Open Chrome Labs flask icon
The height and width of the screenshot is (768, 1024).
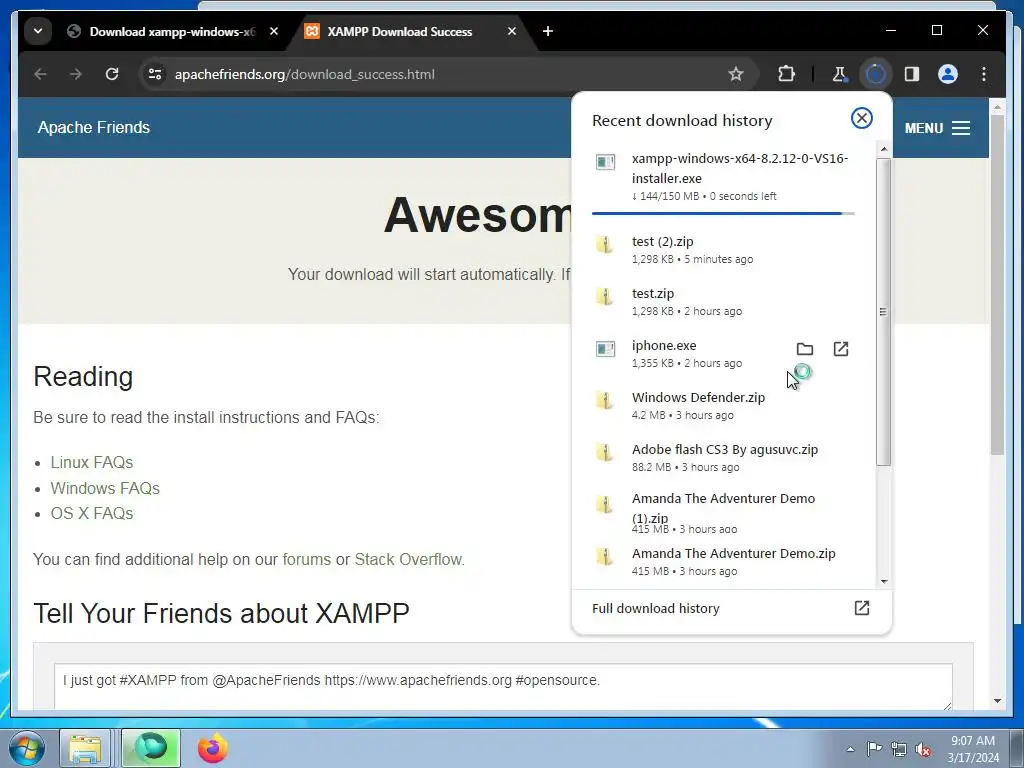click(x=840, y=74)
